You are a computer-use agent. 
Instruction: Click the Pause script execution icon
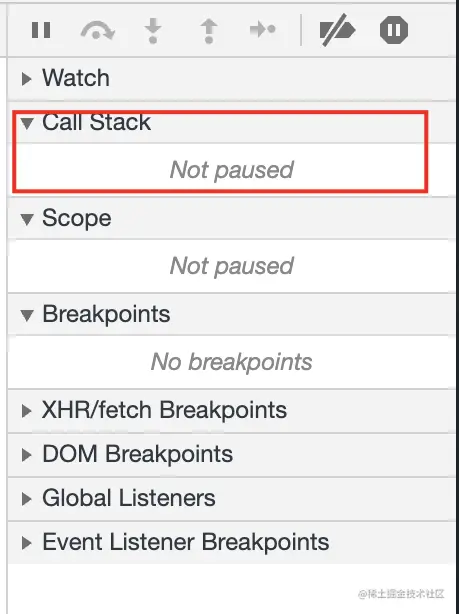click(41, 30)
